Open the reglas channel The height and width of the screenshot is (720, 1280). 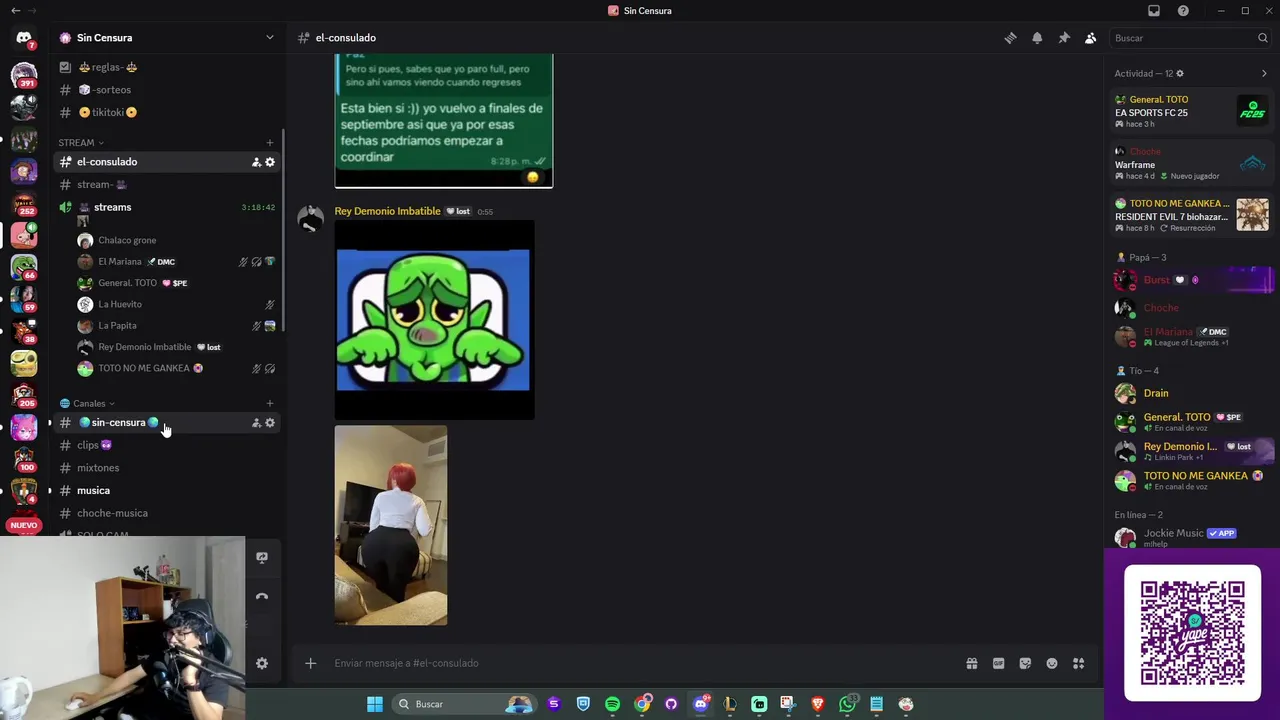(x=107, y=67)
